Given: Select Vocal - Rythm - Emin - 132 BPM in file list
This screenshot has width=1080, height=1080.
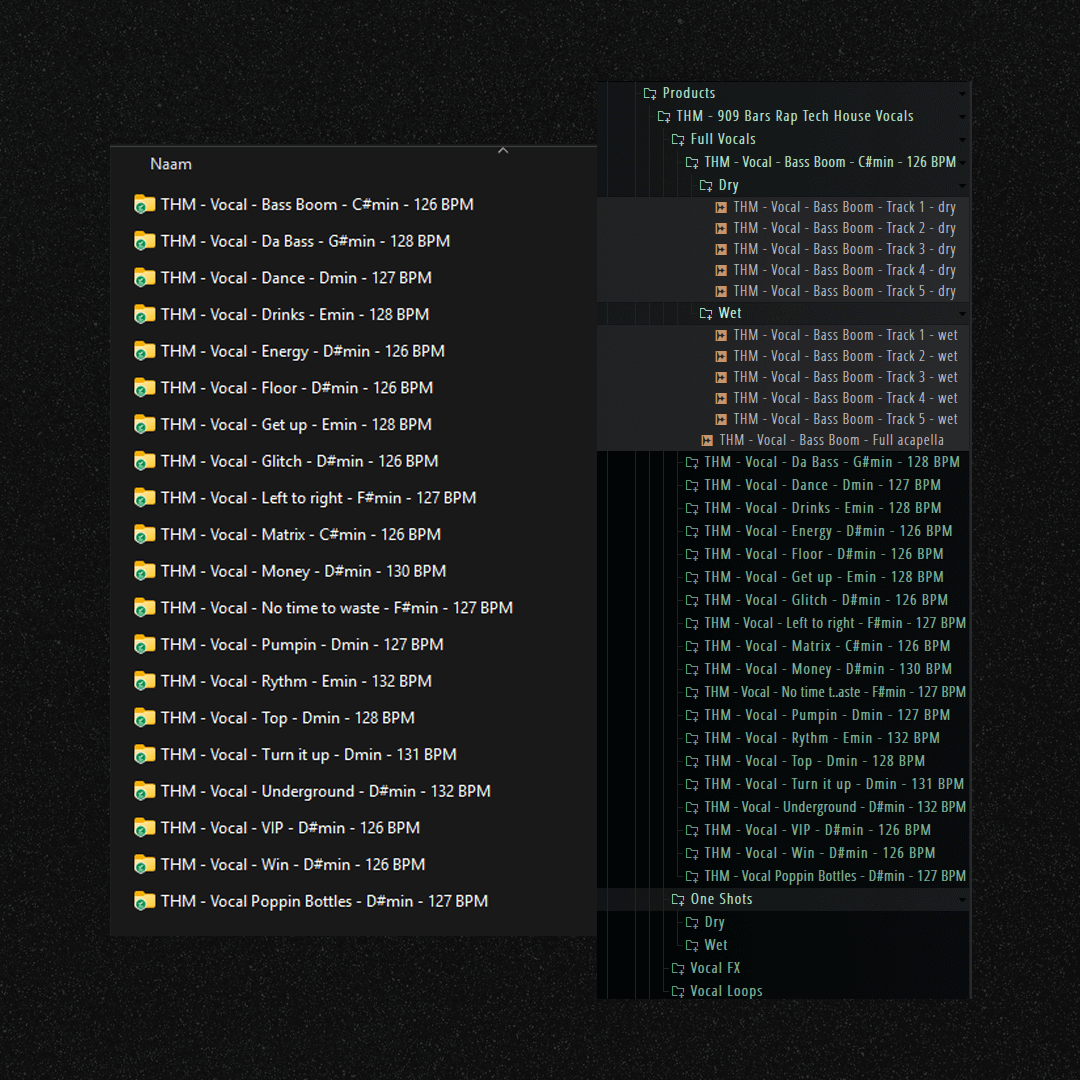Looking at the screenshot, I should [296, 681].
